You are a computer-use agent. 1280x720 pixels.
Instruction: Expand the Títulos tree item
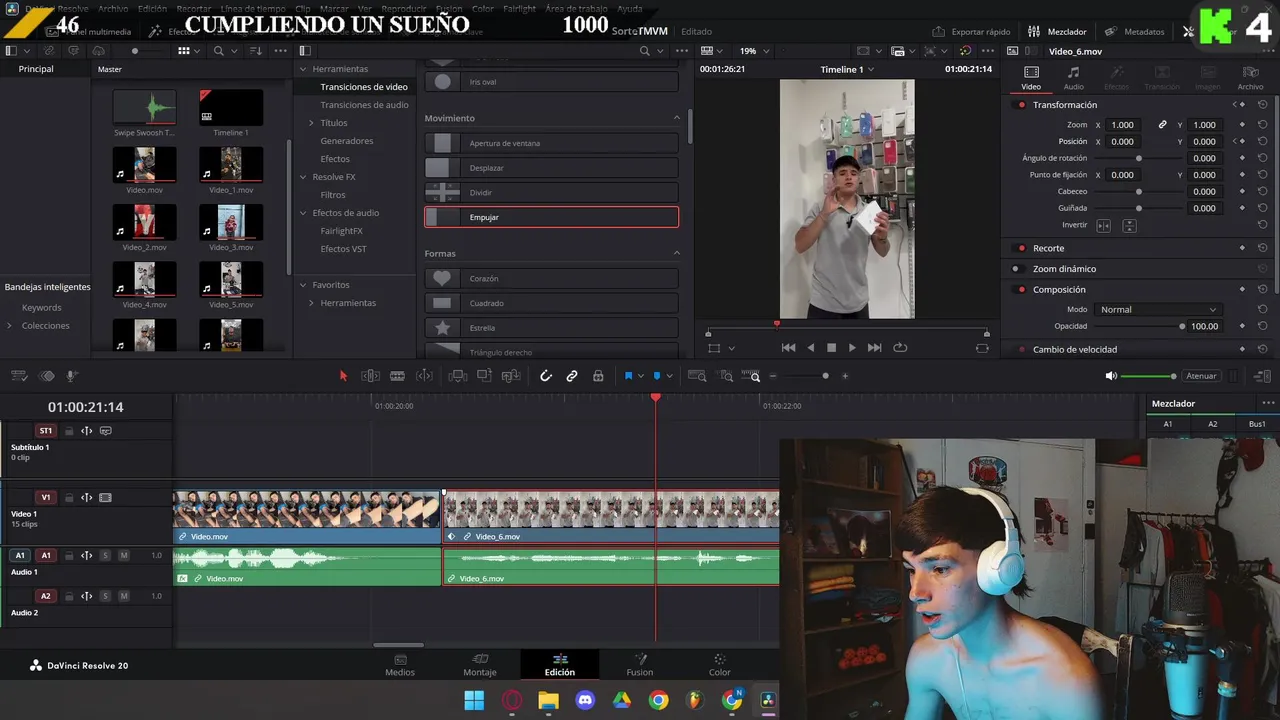(x=311, y=123)
